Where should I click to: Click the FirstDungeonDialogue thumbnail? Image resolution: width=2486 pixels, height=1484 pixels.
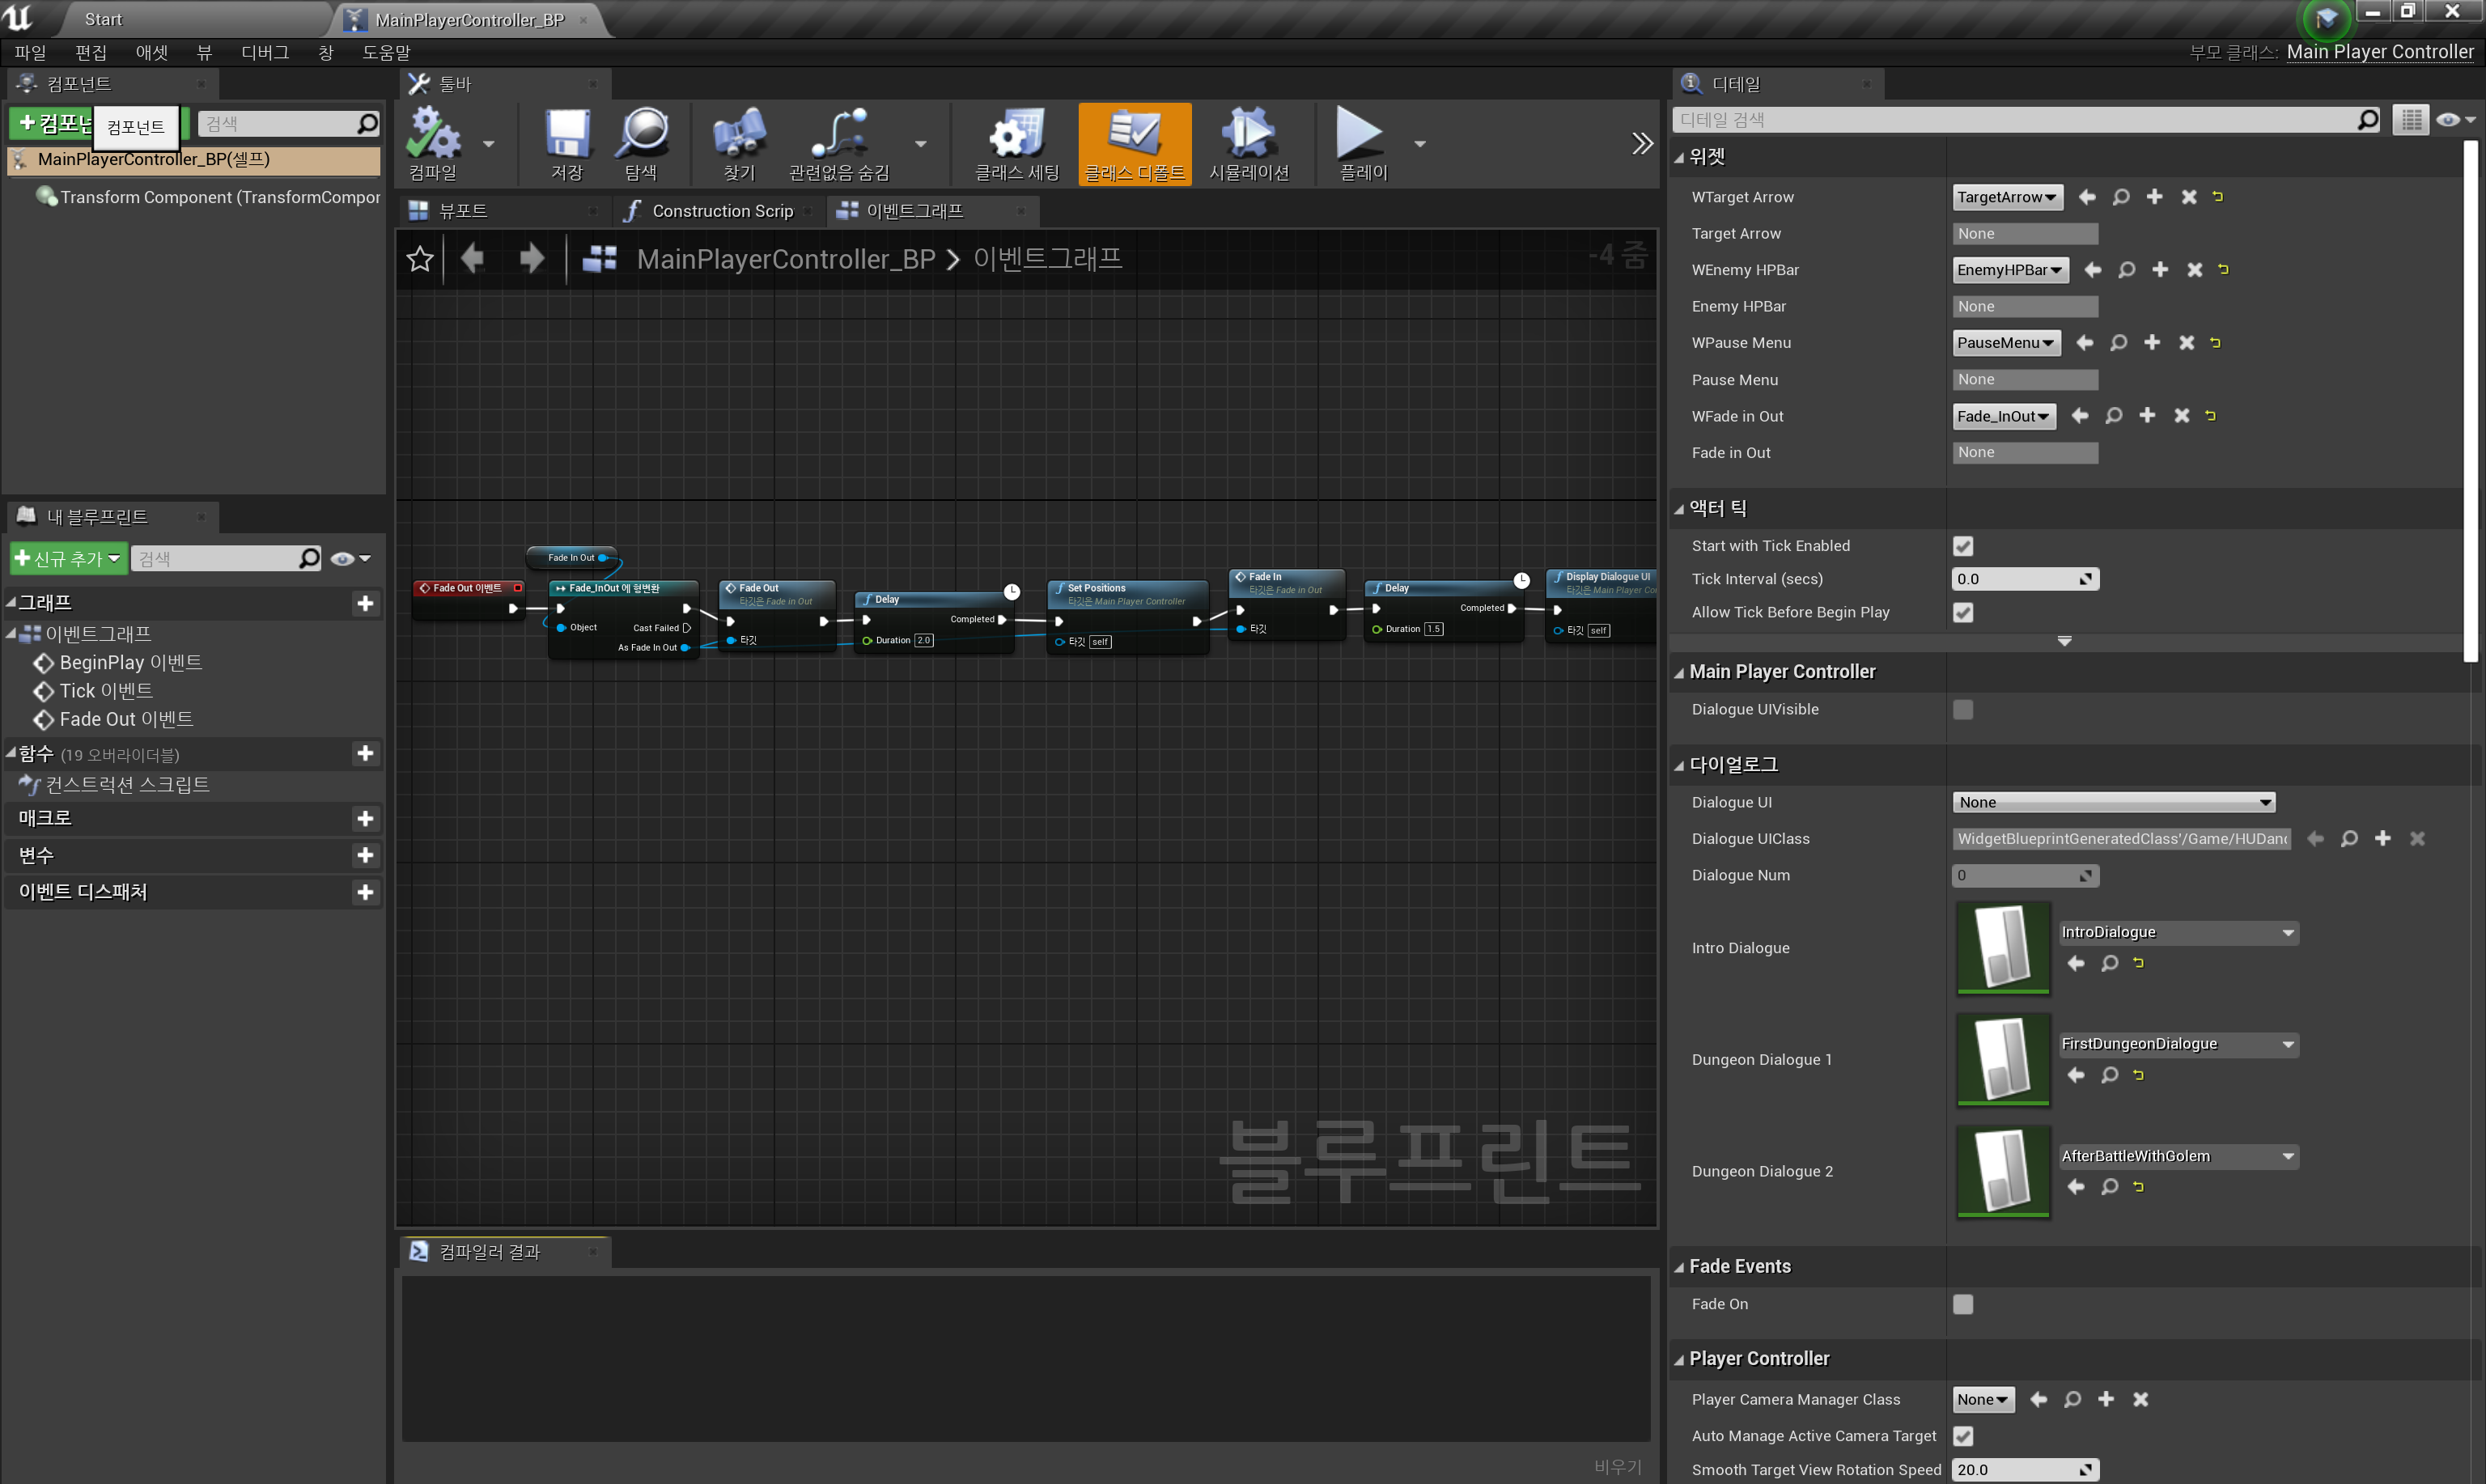(2003, 1060)
